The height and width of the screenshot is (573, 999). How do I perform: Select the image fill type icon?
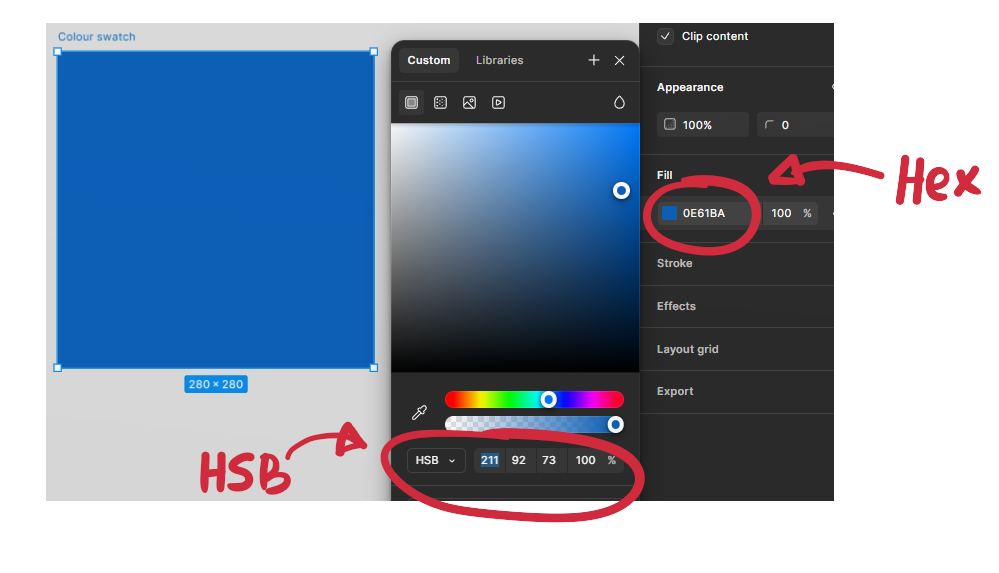tap(470, 103)
